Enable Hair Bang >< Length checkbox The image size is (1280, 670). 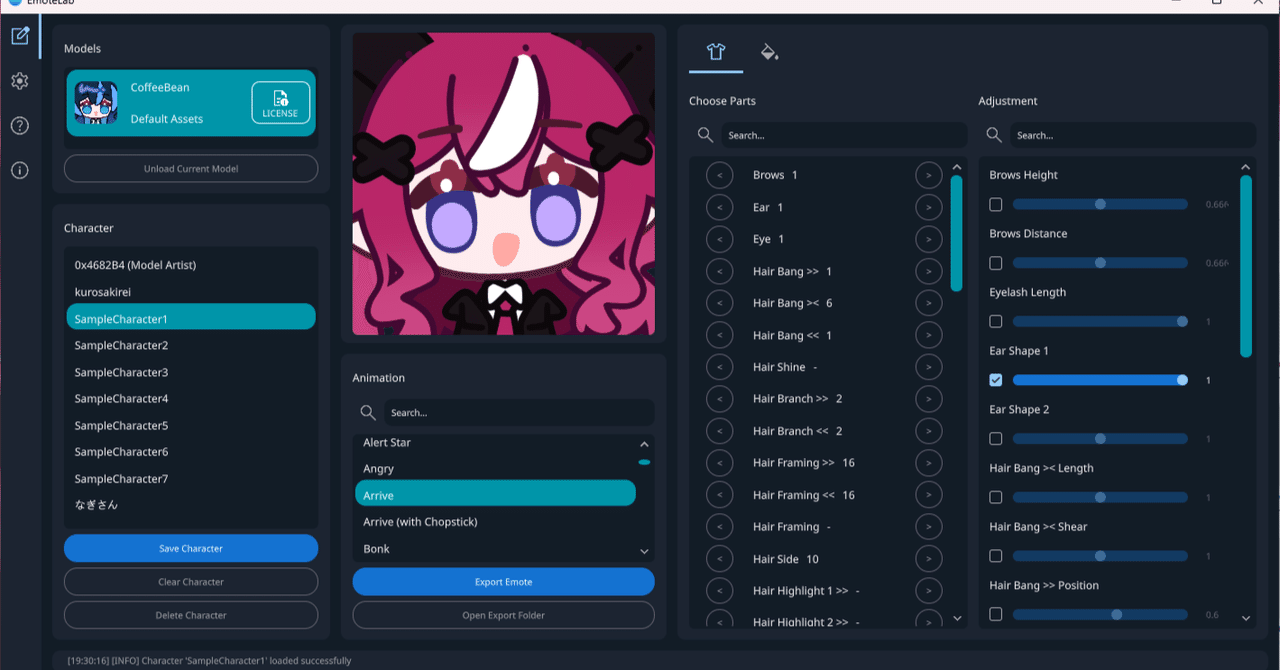[x=996, y=497]
